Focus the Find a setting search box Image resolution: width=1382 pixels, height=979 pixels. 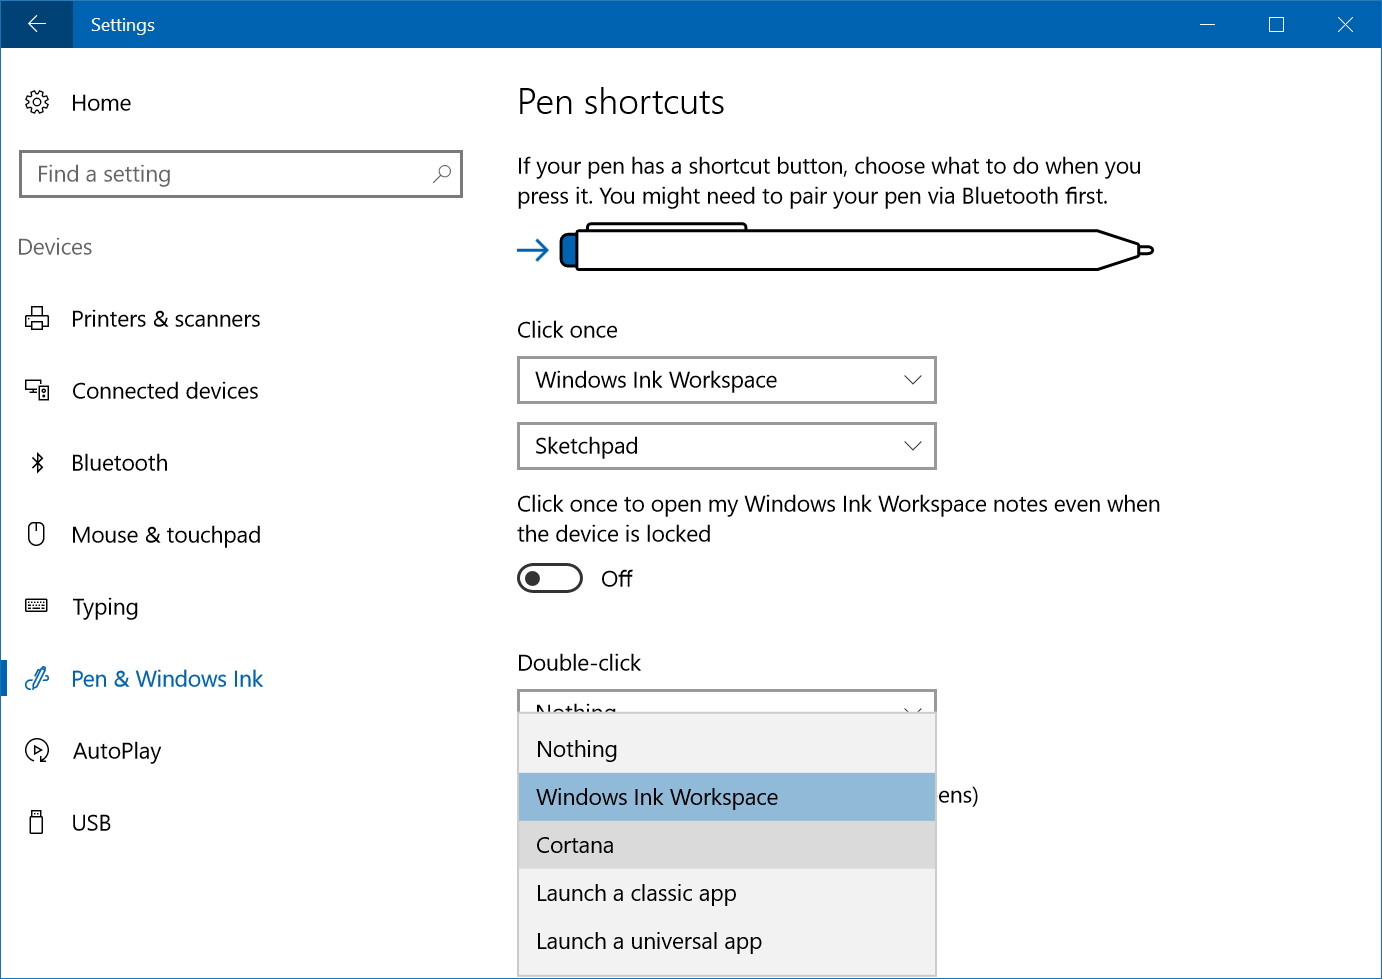241,174
